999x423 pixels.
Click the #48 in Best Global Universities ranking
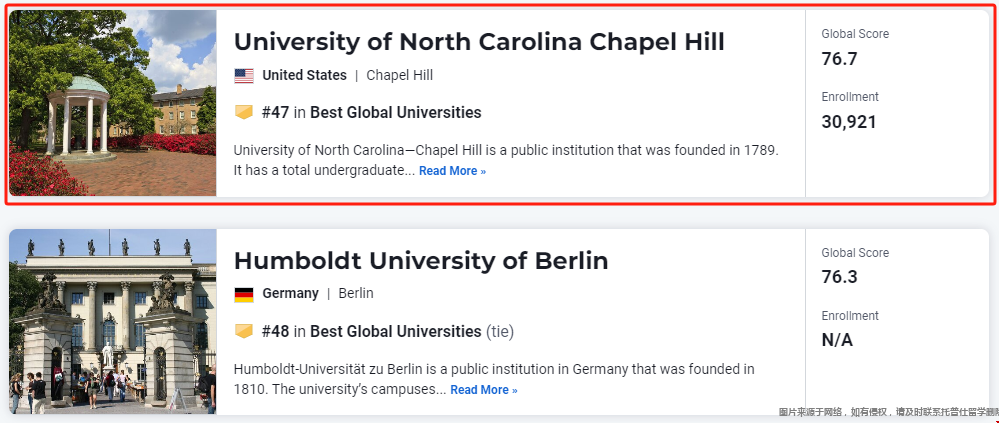371,331
